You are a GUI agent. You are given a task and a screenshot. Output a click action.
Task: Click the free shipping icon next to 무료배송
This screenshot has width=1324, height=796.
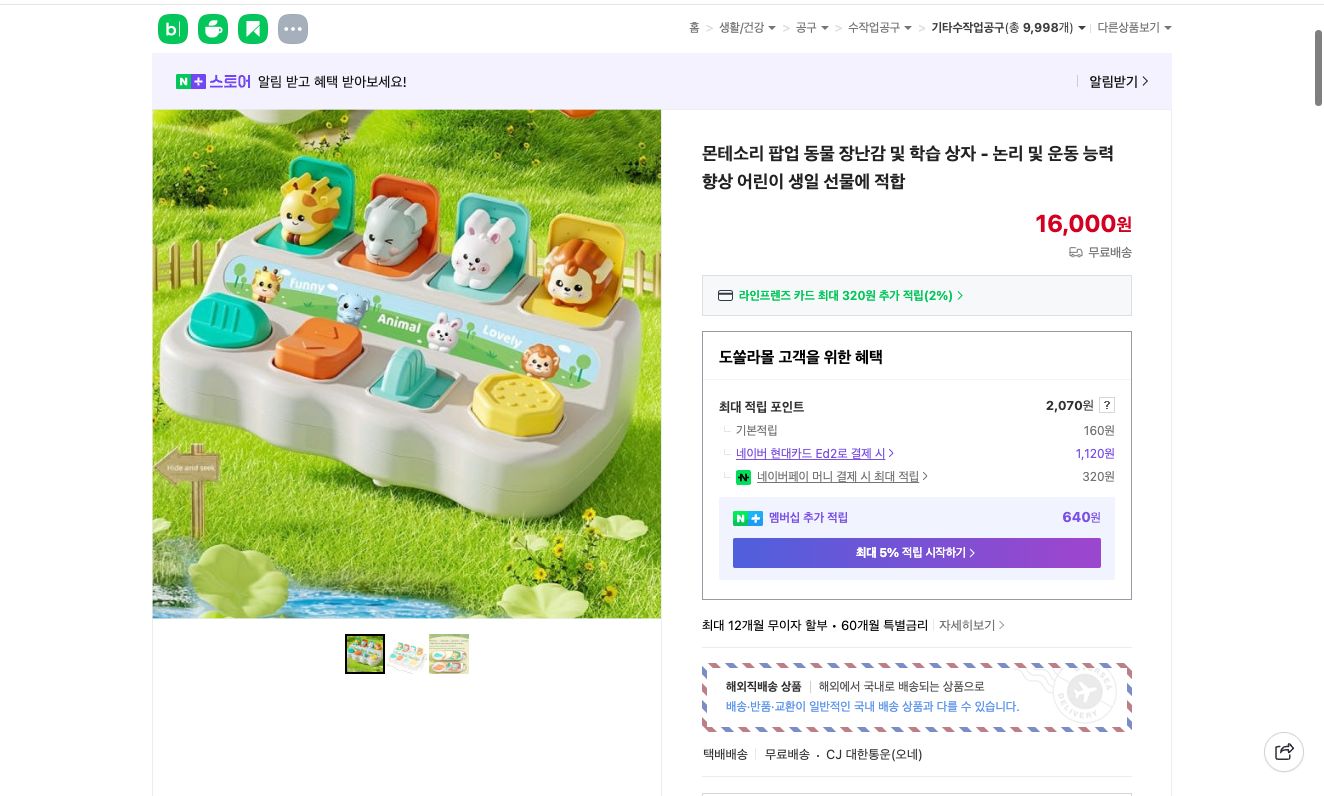1075,252
